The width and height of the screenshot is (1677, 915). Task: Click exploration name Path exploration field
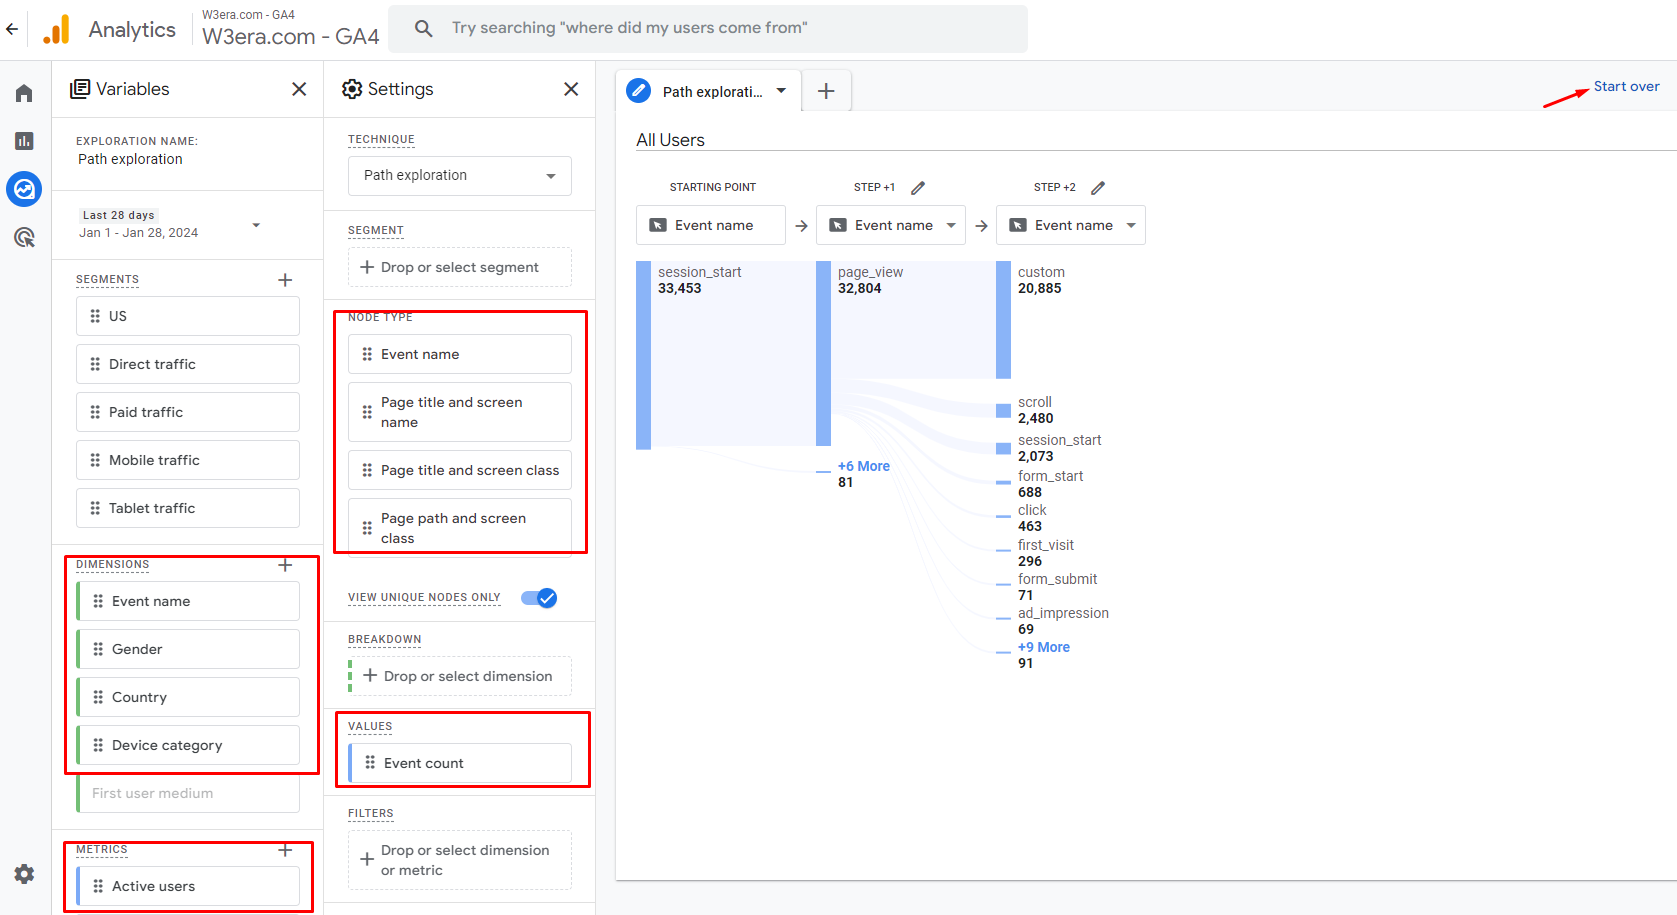tap(130, 159)
